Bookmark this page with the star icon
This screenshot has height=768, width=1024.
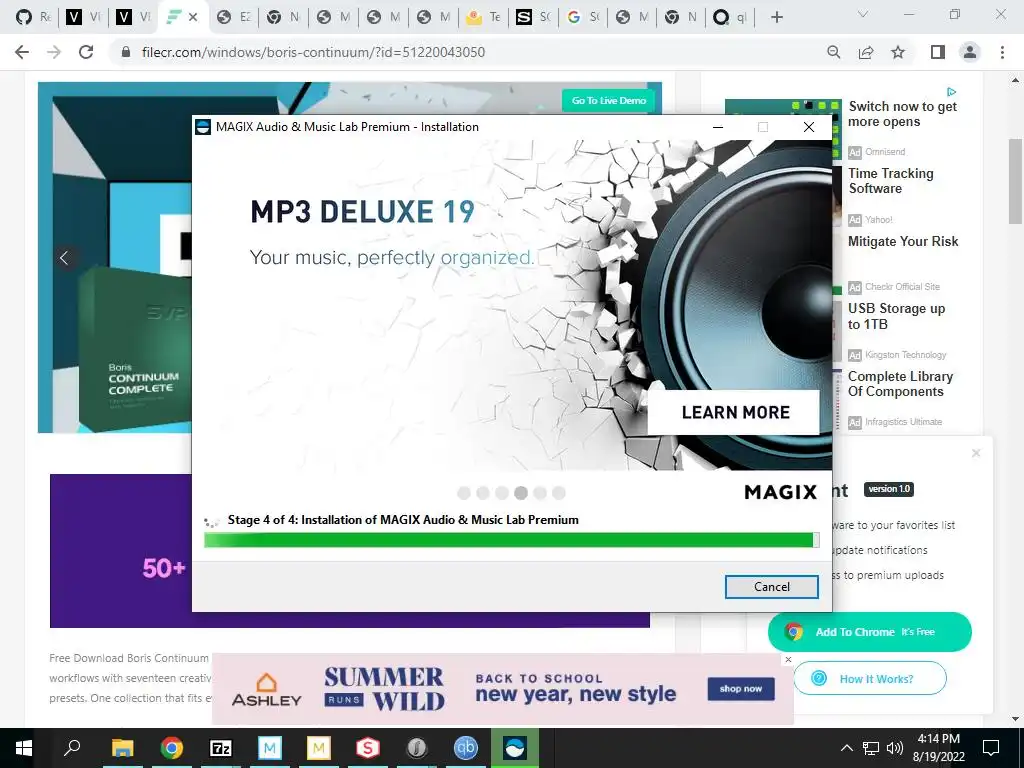point(898,52)
